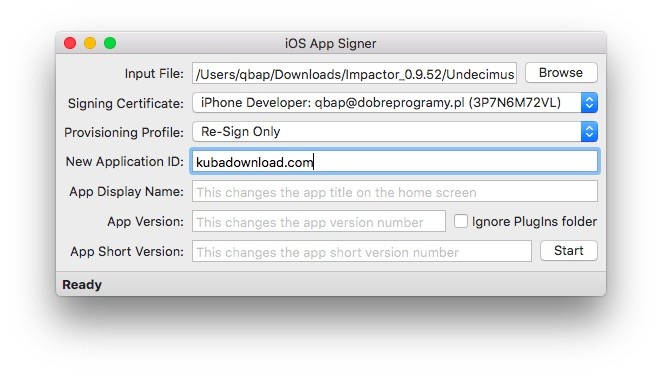Screen dimensions: 662x376
Task: Select the App Version text field
Action: point(319,221)
